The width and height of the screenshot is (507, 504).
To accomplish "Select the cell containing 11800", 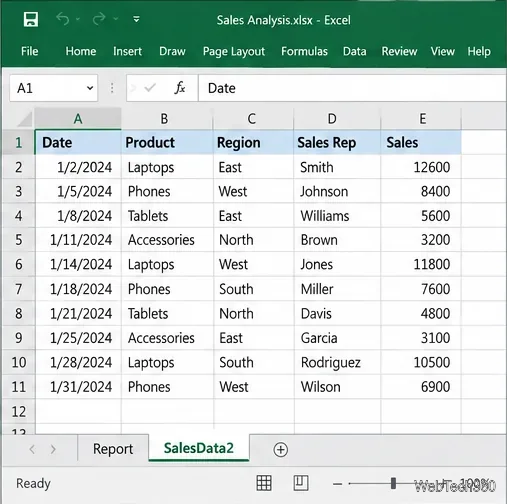I will [x=421, y=264].
